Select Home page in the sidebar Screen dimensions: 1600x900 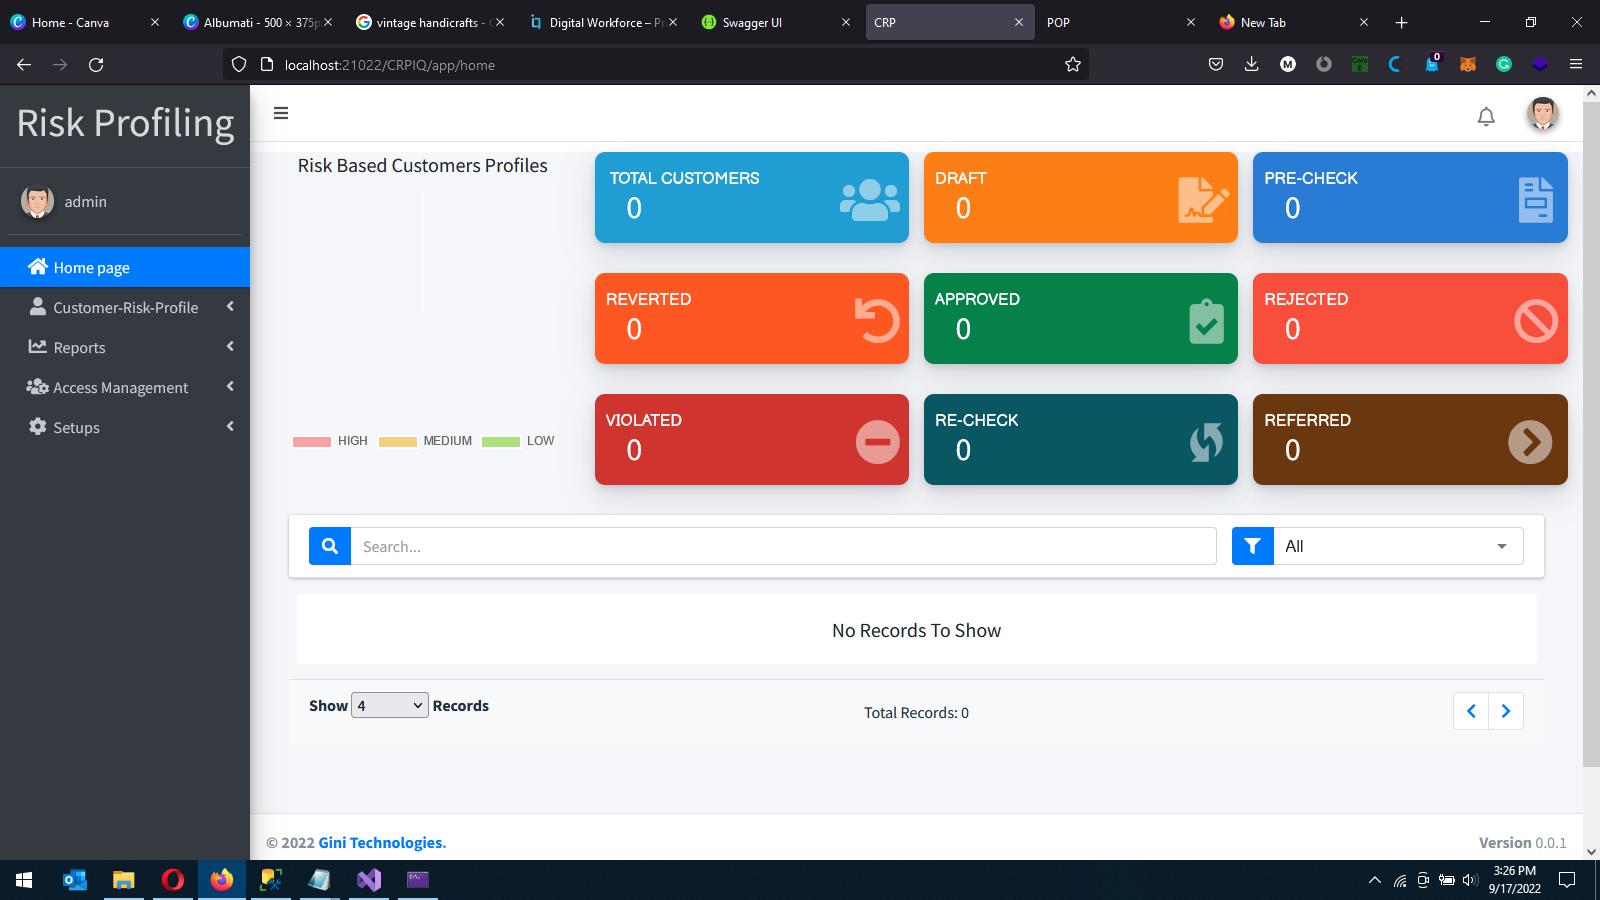pyautogui.click(x=125, y=267)
